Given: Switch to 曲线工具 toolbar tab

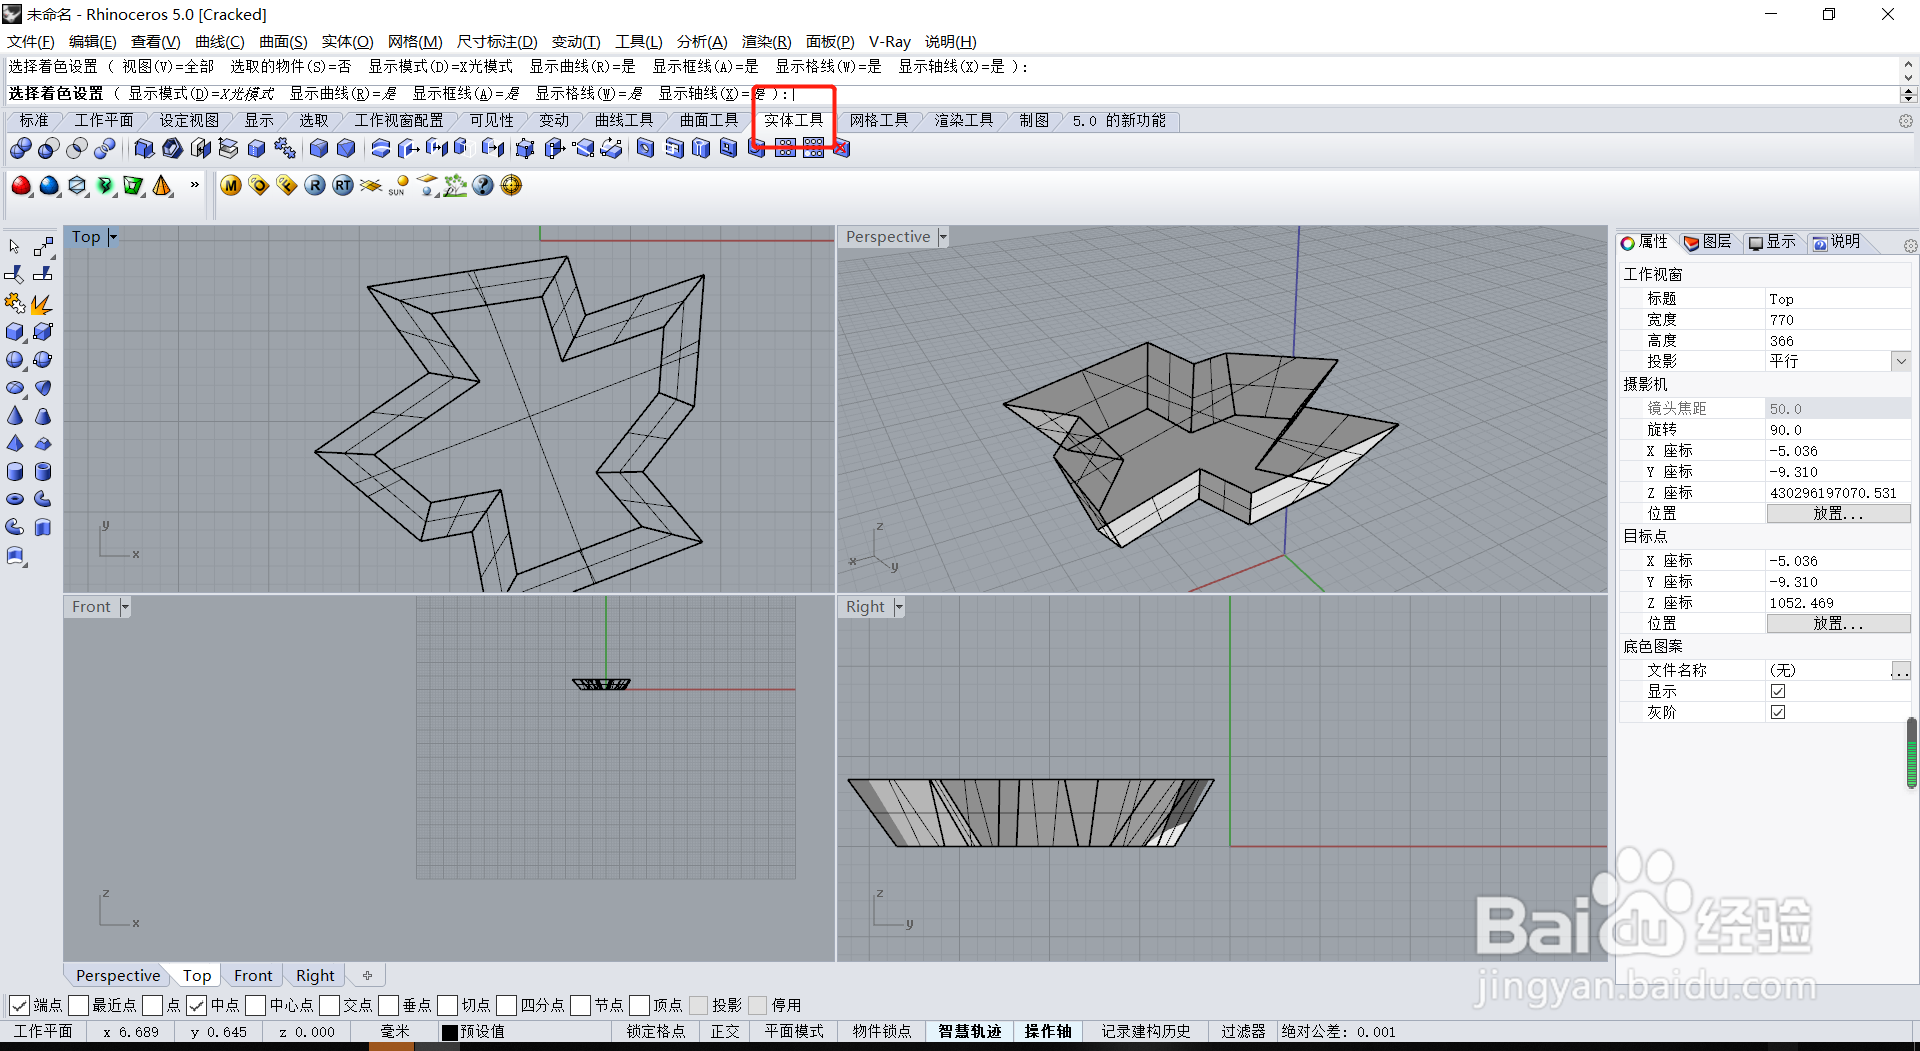Looking at the screenshot, I should click(623, 121).
